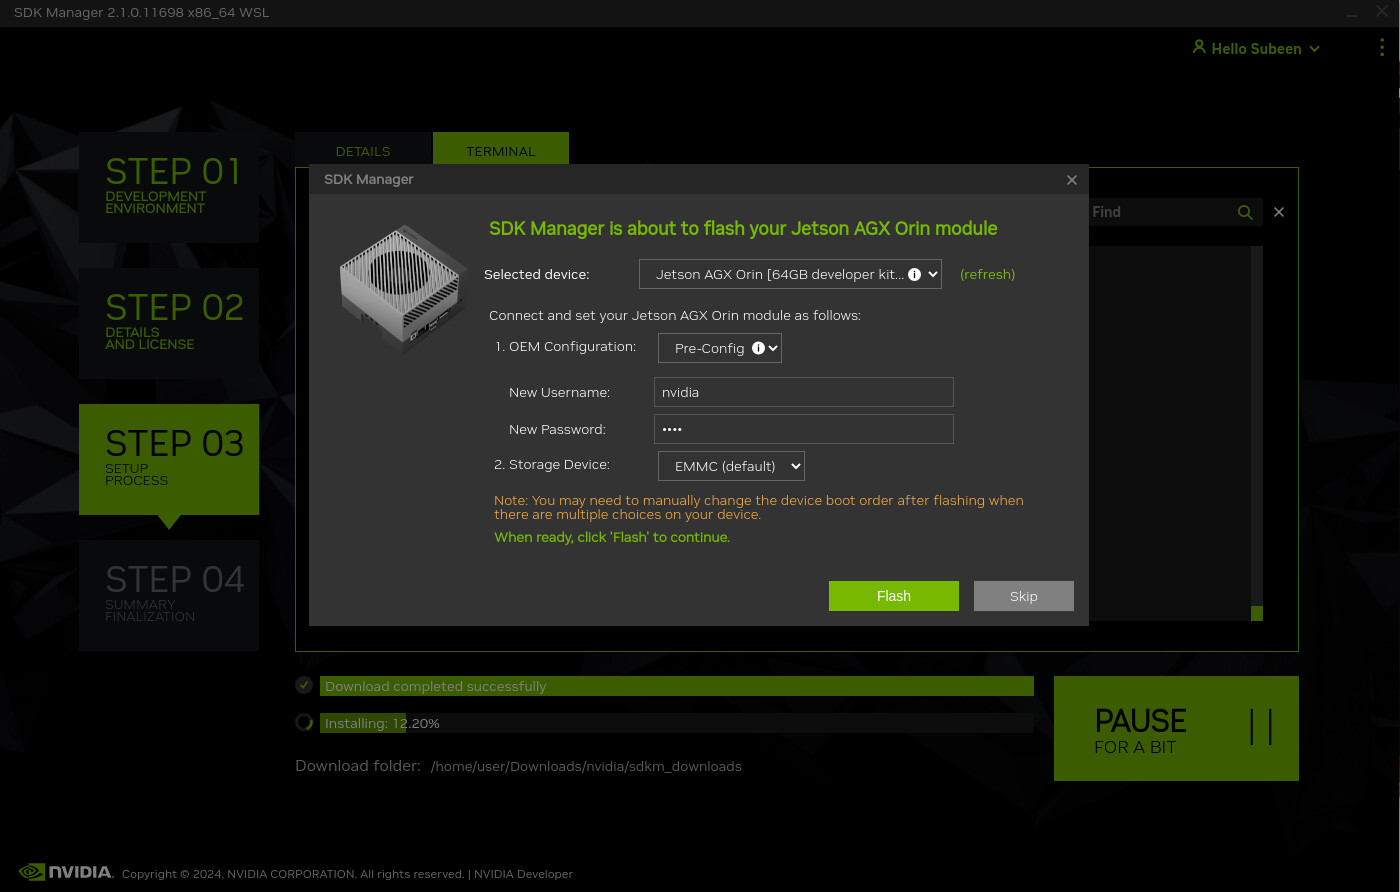Screen dimensions: 1400x892
Task: Open the Storage Device EMMC dropdown
Action: coord(731,466)
